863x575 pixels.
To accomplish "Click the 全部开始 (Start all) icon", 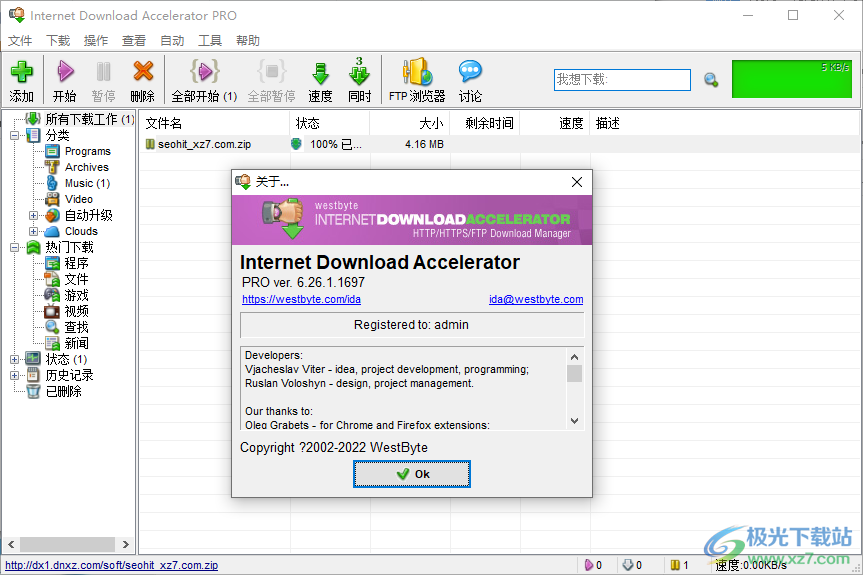I will click(x=204, y=72).
